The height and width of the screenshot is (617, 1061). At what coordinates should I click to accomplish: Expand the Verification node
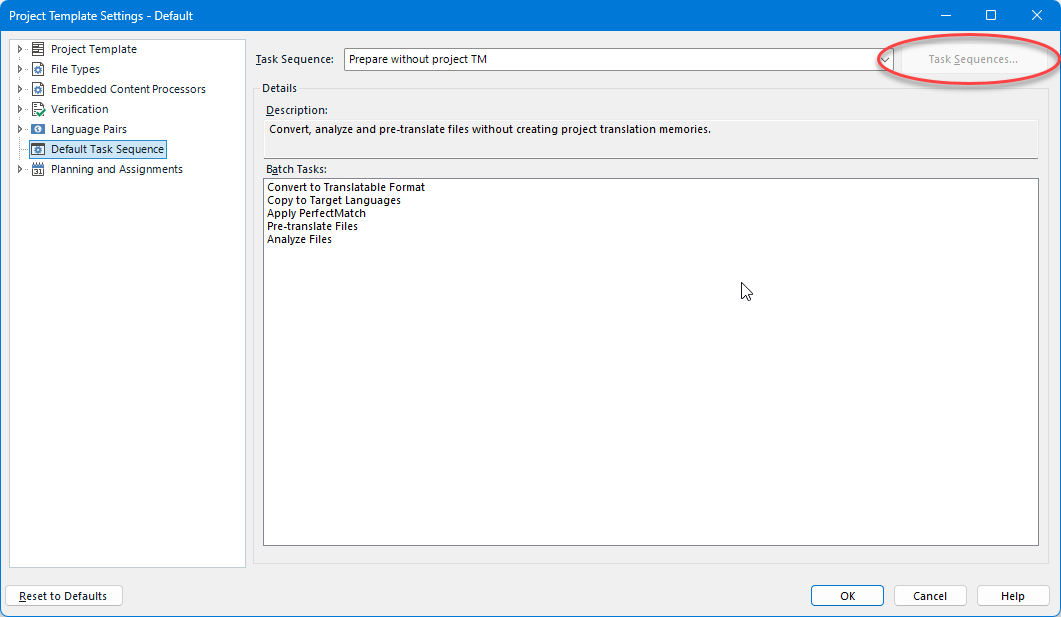click(x=20, y=109)
